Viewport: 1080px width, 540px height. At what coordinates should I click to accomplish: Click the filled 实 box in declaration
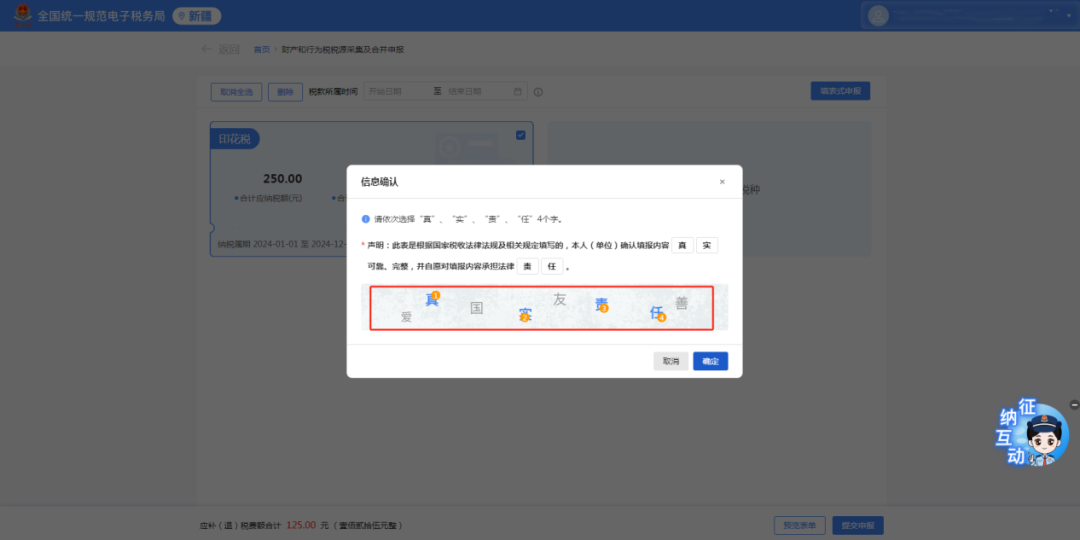pyautogui.click(x=707, y=245)
